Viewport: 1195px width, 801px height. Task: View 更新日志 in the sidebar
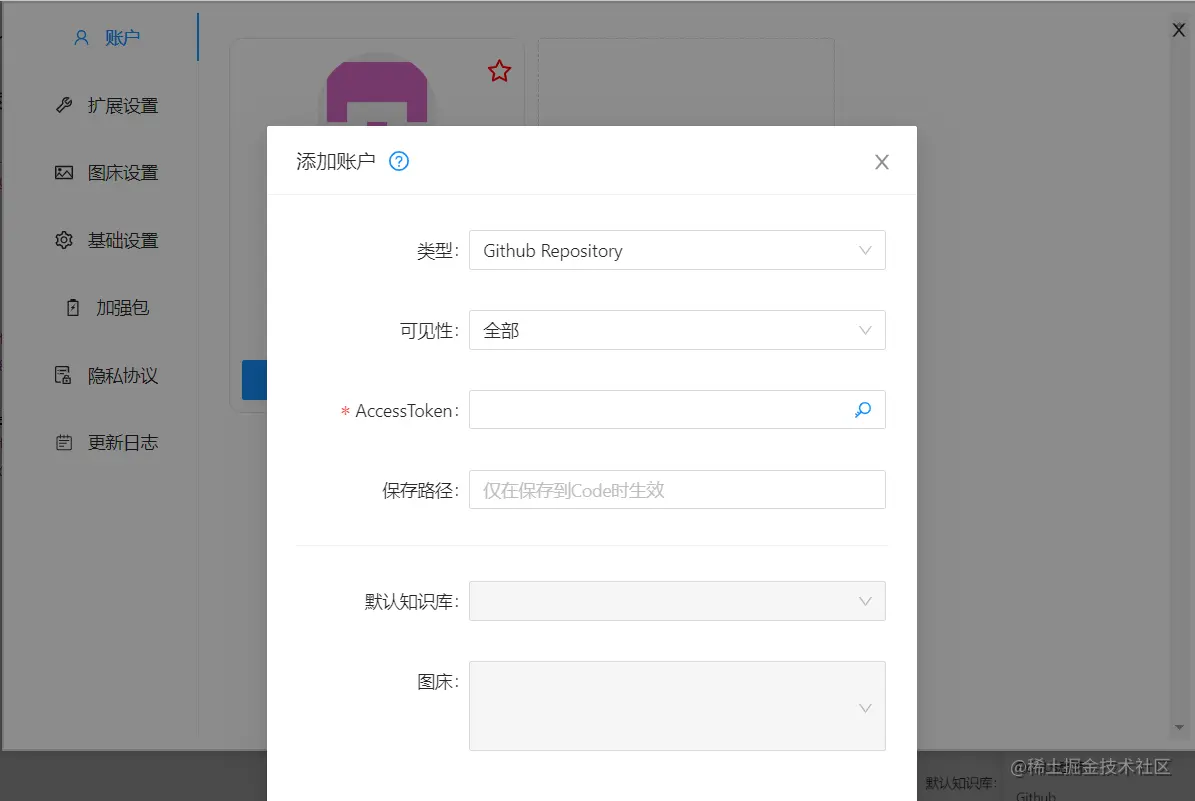(107, 442)
